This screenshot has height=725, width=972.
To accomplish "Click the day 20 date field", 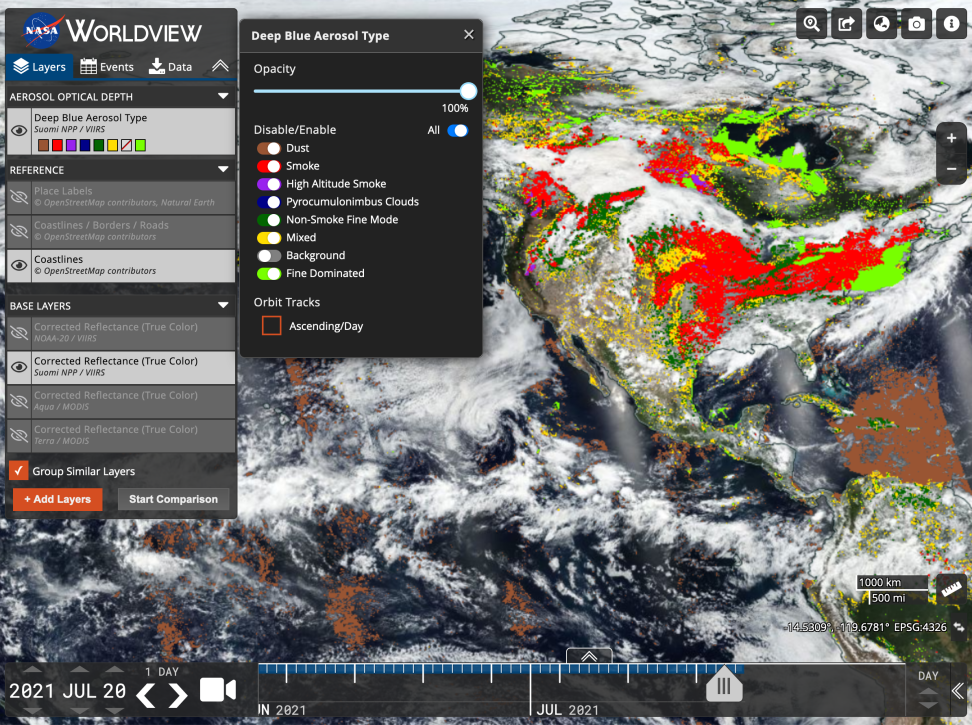I will [114, 691].
